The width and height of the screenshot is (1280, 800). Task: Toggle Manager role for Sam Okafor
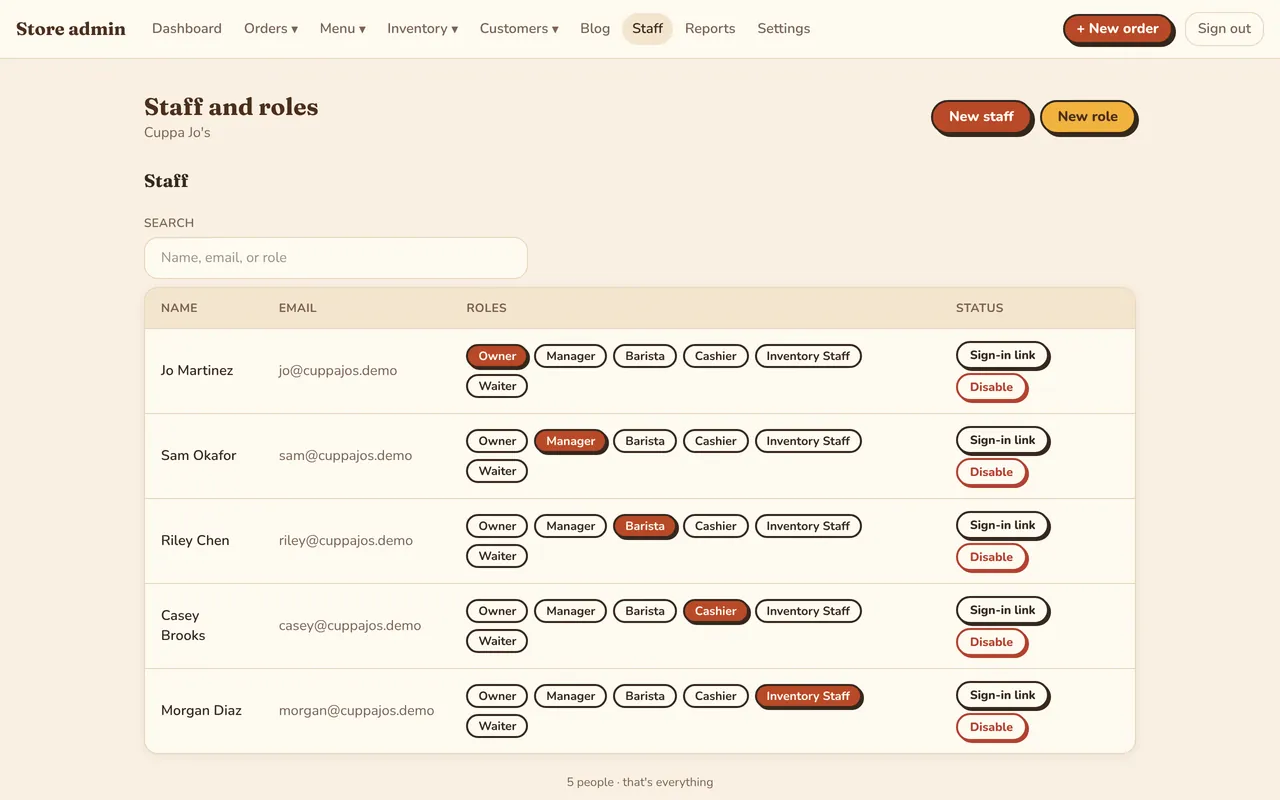[571, 441]
